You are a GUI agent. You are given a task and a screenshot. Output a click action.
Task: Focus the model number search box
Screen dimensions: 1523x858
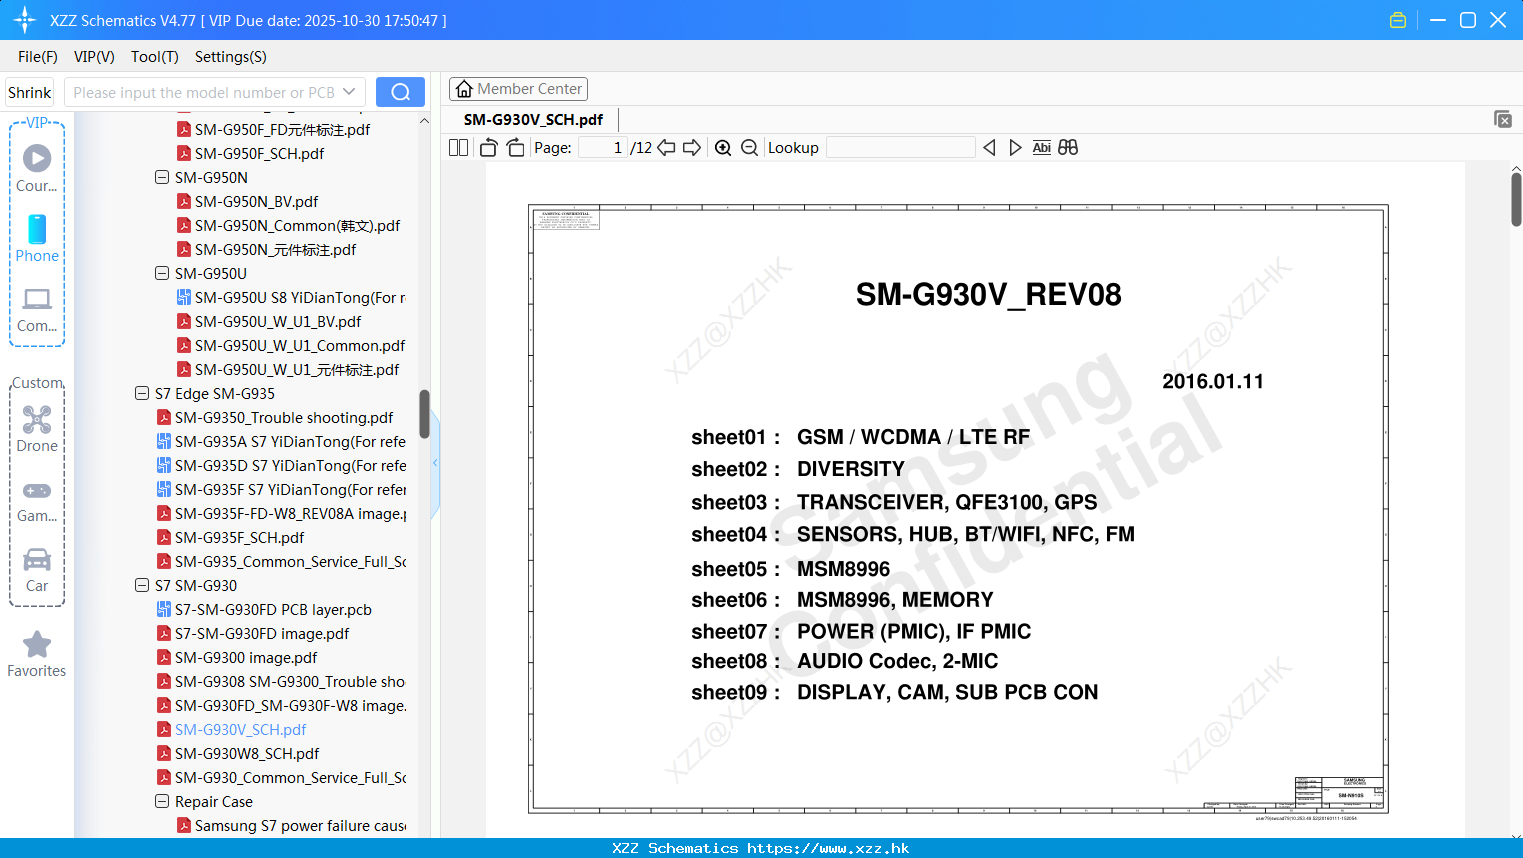[x=204, y=92]
